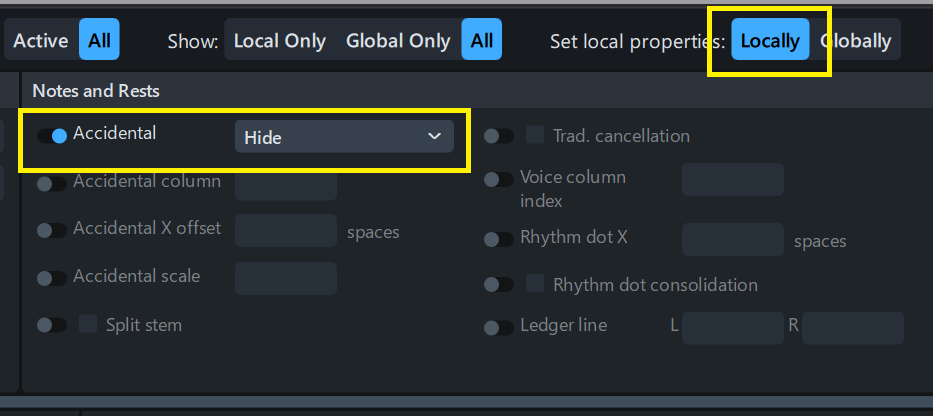Select the Locally button
This screenshot has height=416, width=933.
pyautogui.click(x=770, y=41)
